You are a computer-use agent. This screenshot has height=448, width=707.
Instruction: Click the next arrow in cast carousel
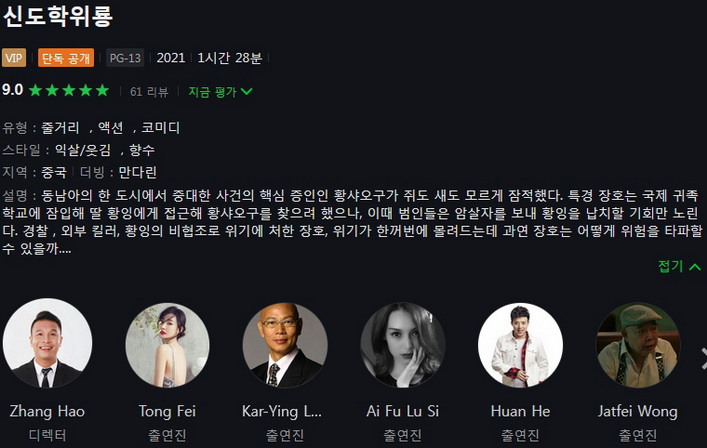[x=703, y=358]
